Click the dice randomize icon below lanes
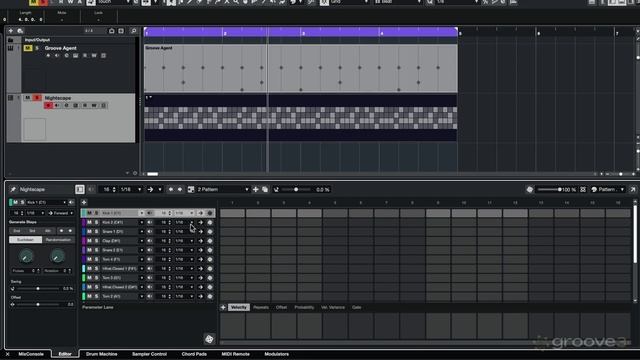 209,339
